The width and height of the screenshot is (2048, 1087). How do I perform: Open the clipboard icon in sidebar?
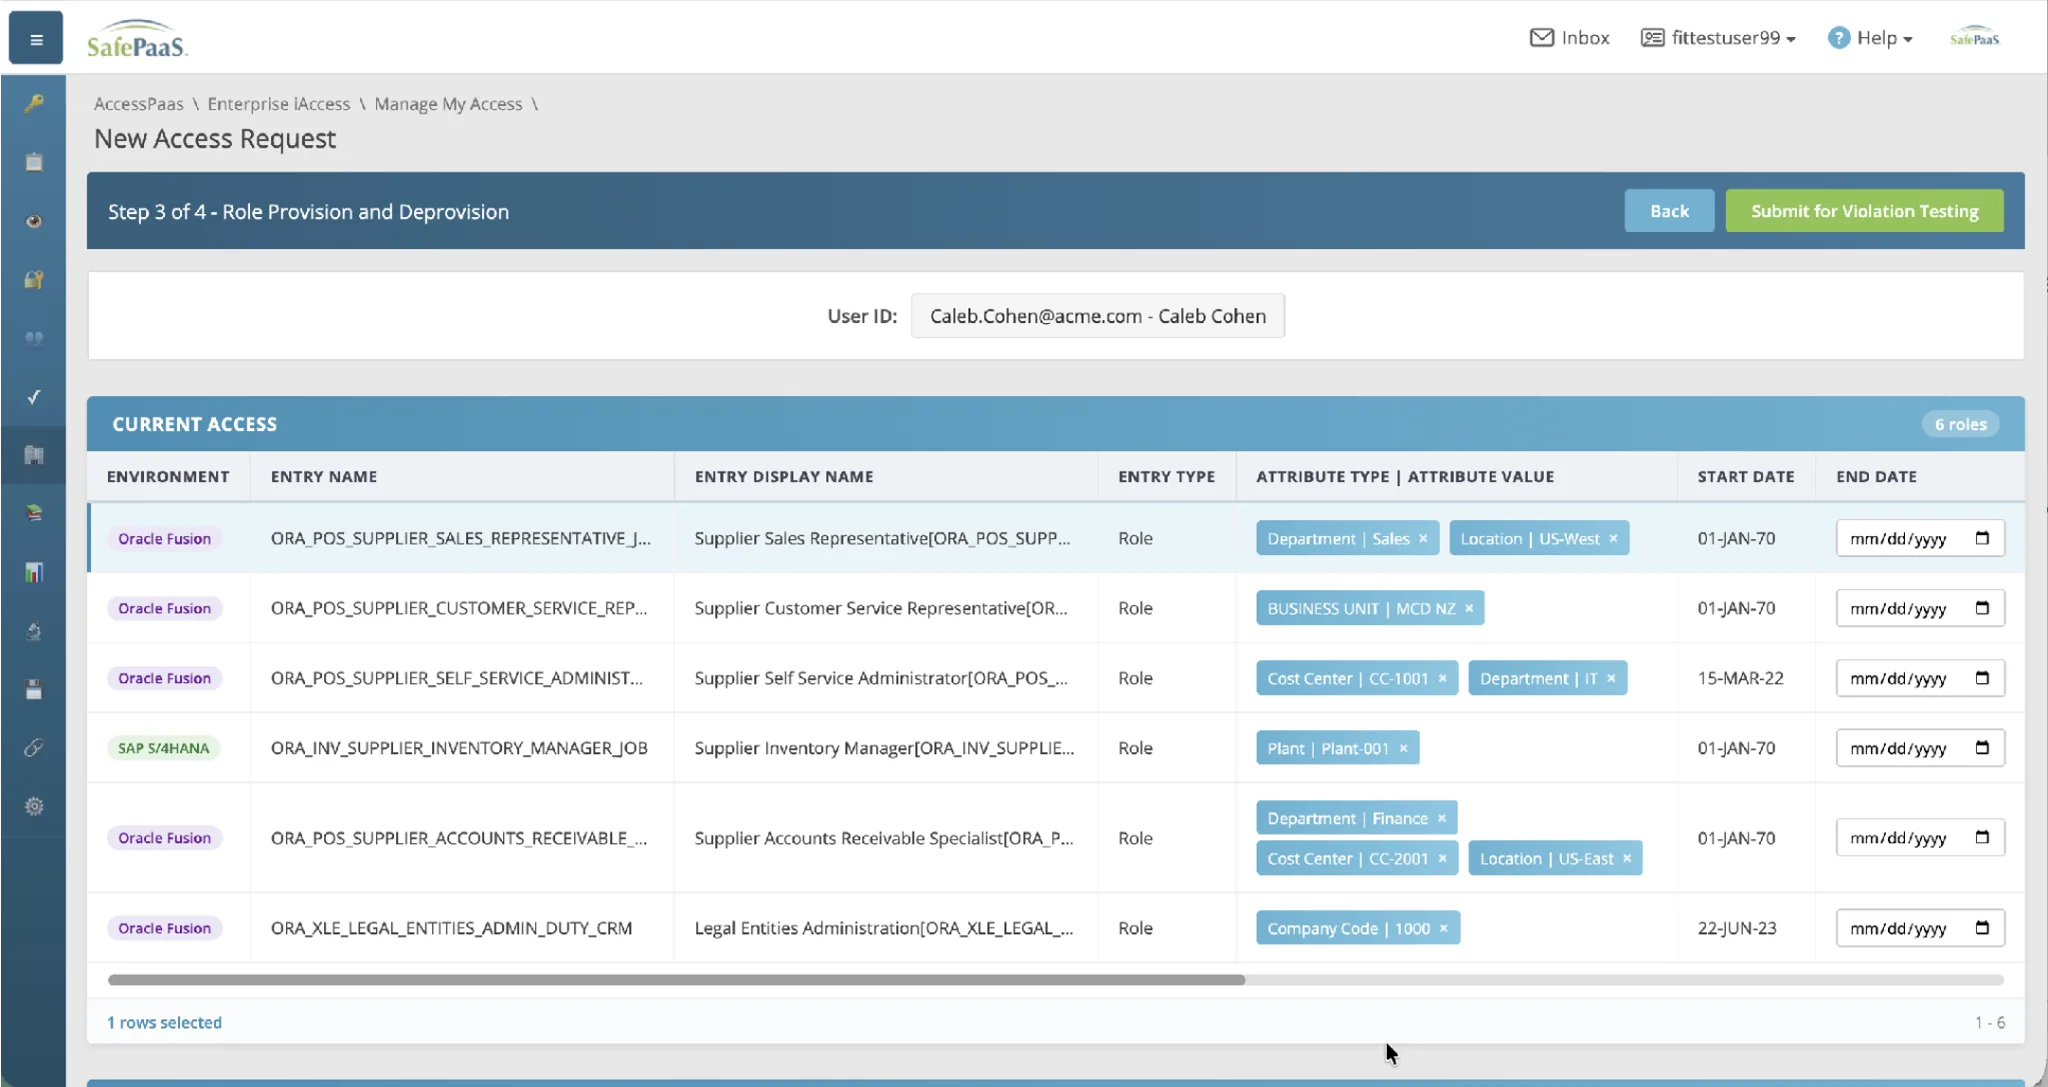click(x=34, y=162)
